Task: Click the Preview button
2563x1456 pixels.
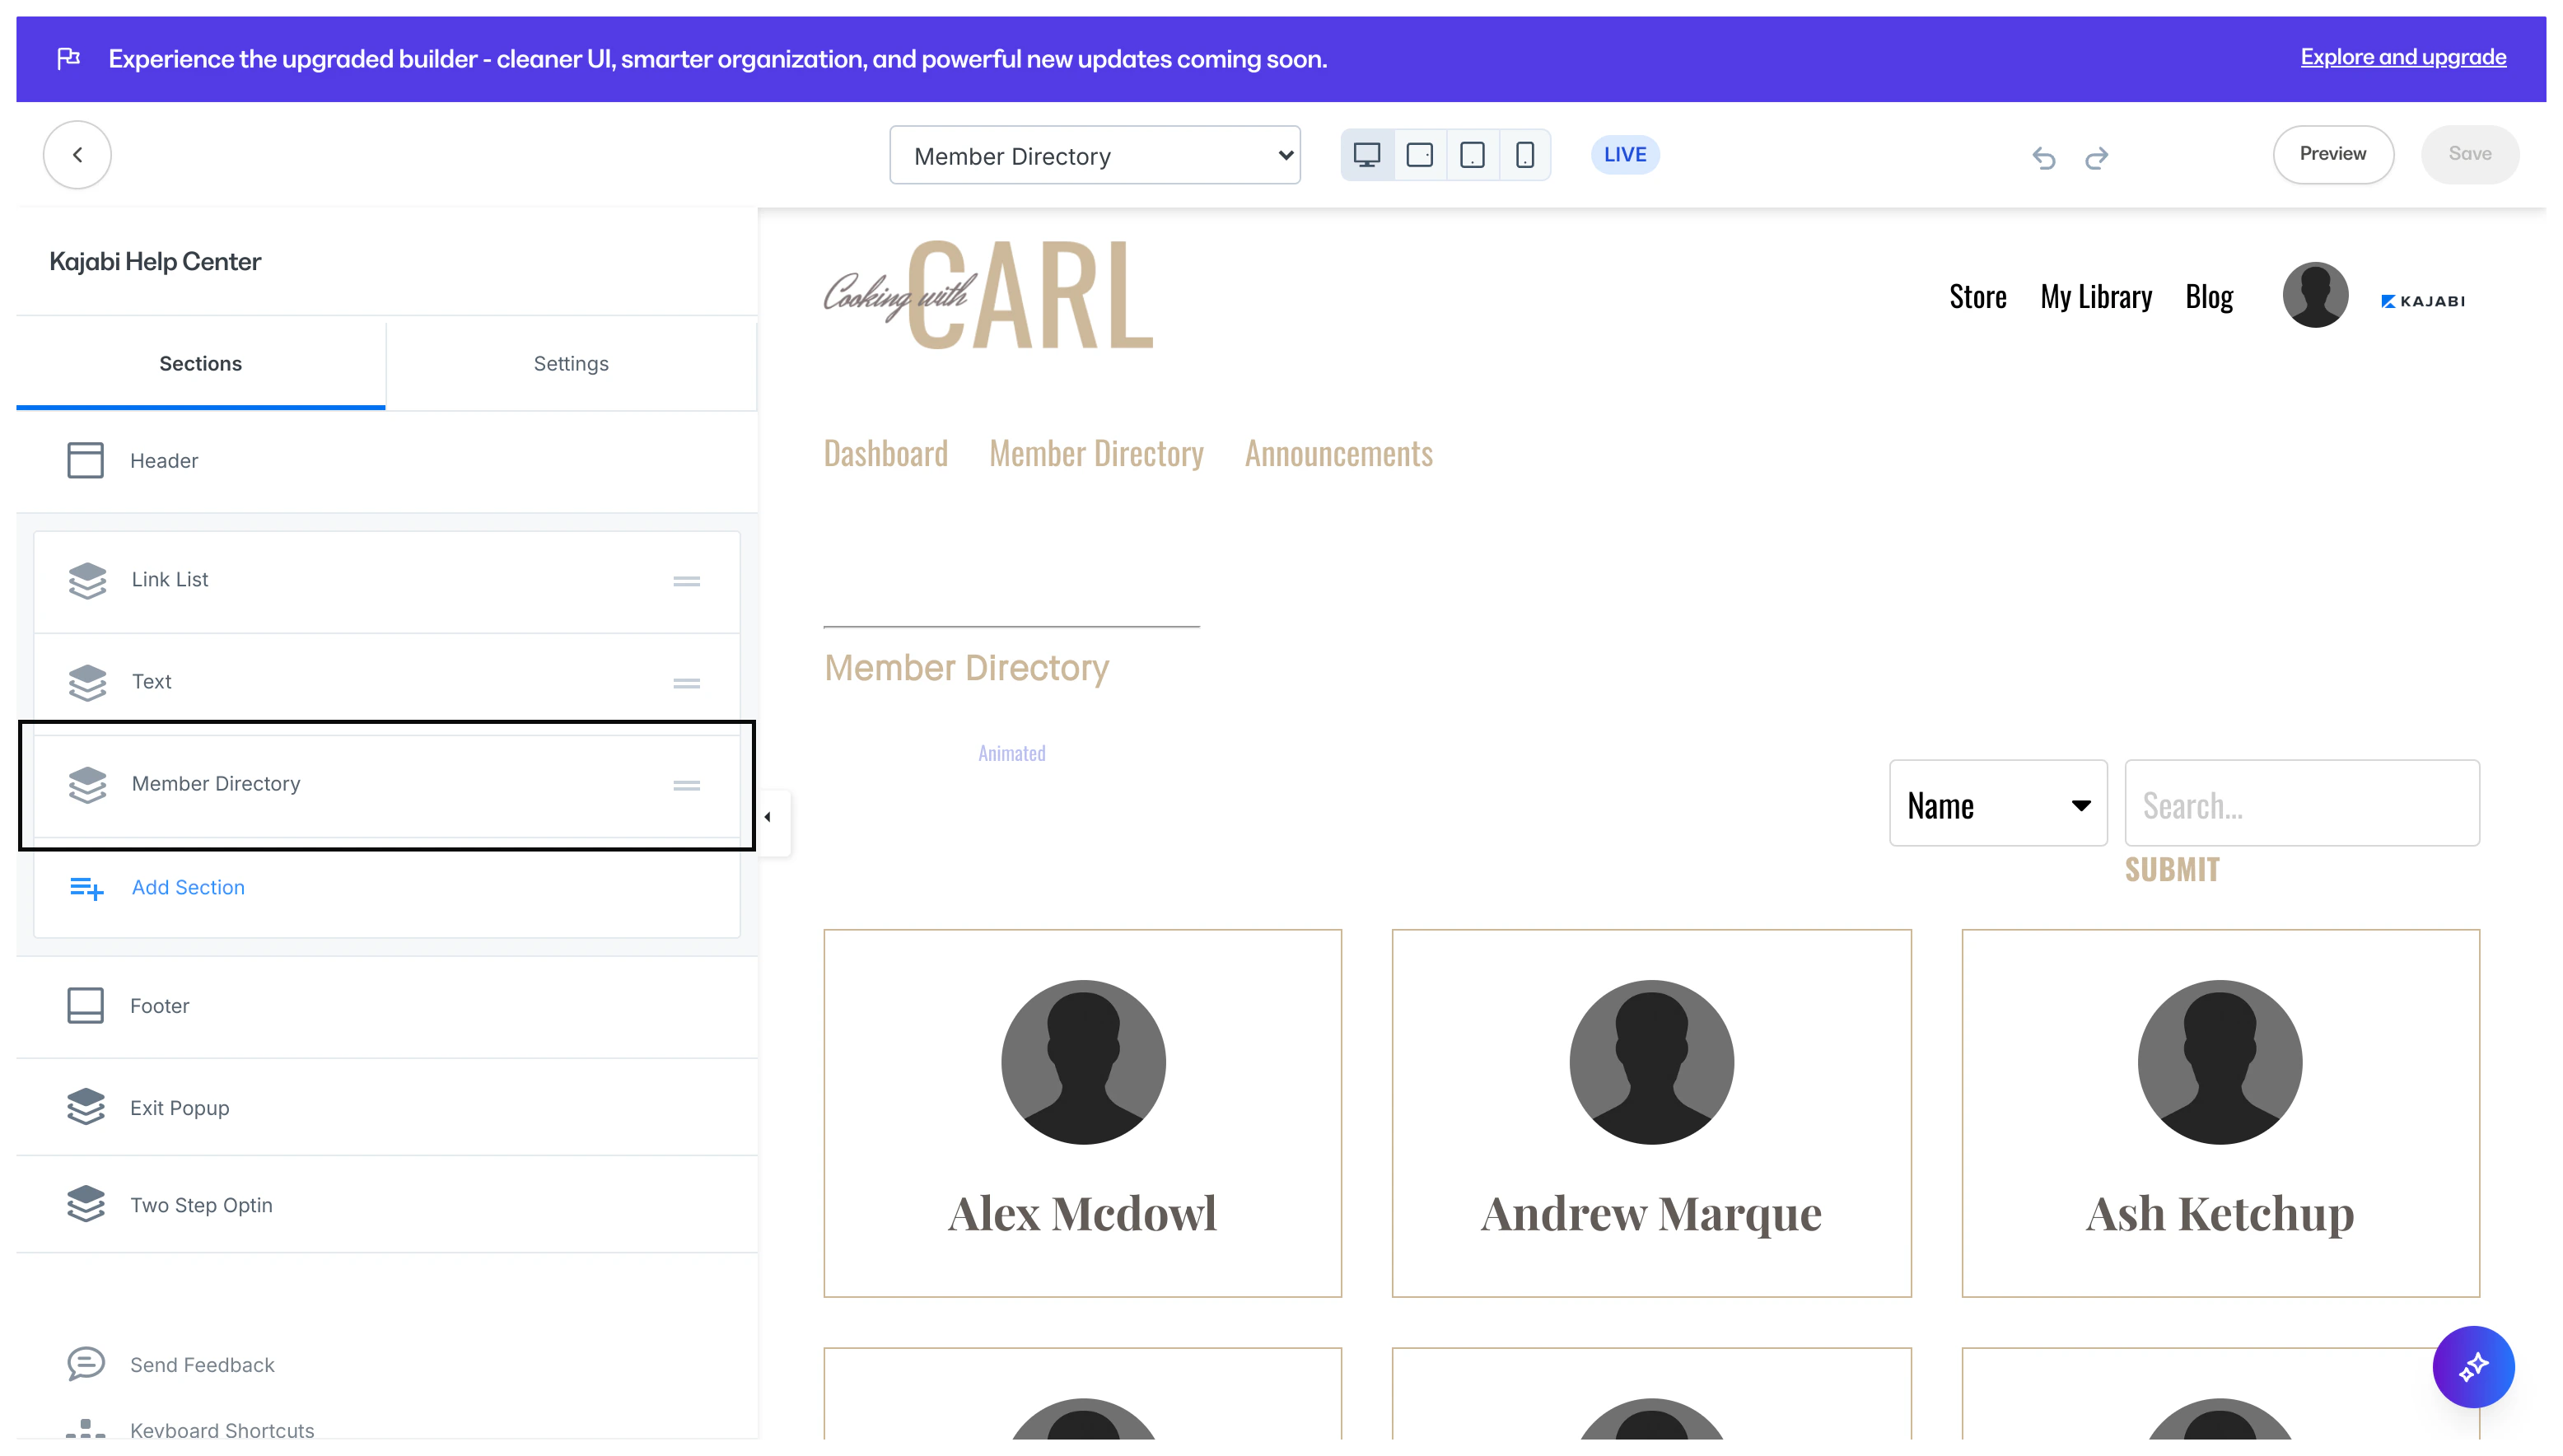Action: click(x=2332, y=154)
